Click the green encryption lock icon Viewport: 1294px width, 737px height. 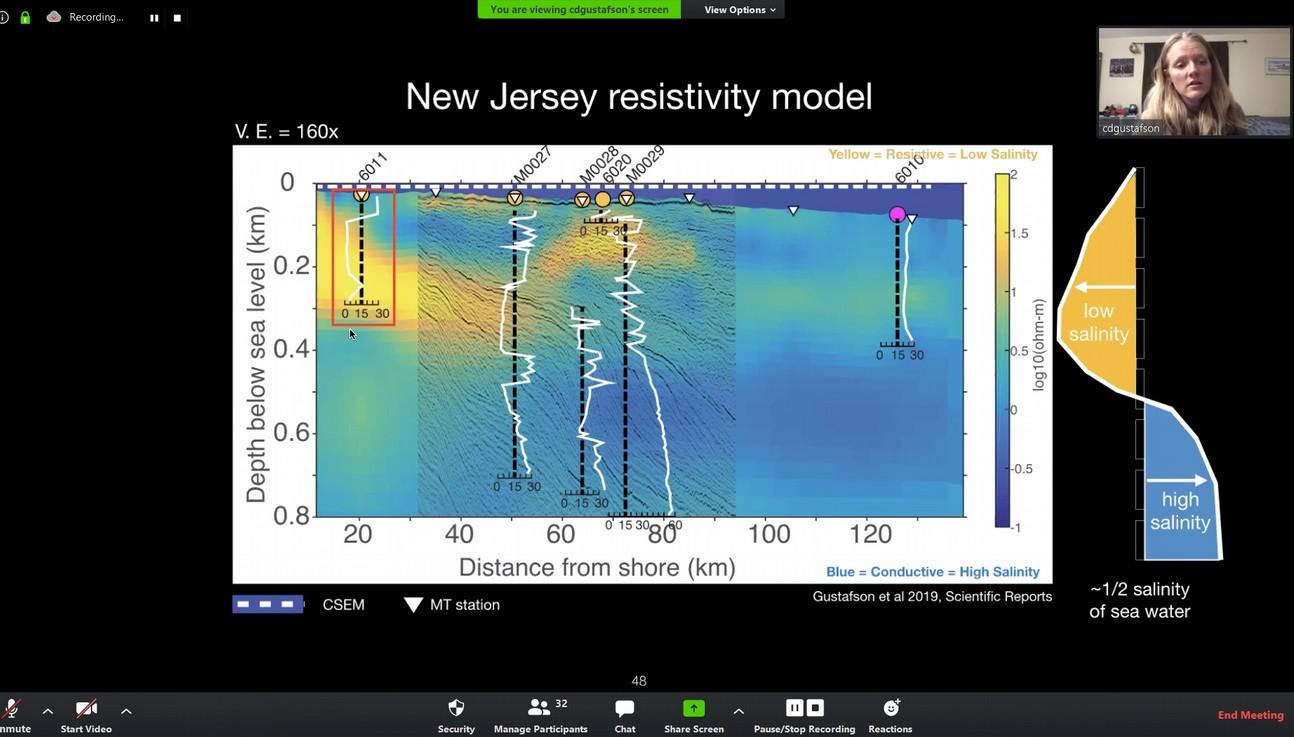click(25, 18)
